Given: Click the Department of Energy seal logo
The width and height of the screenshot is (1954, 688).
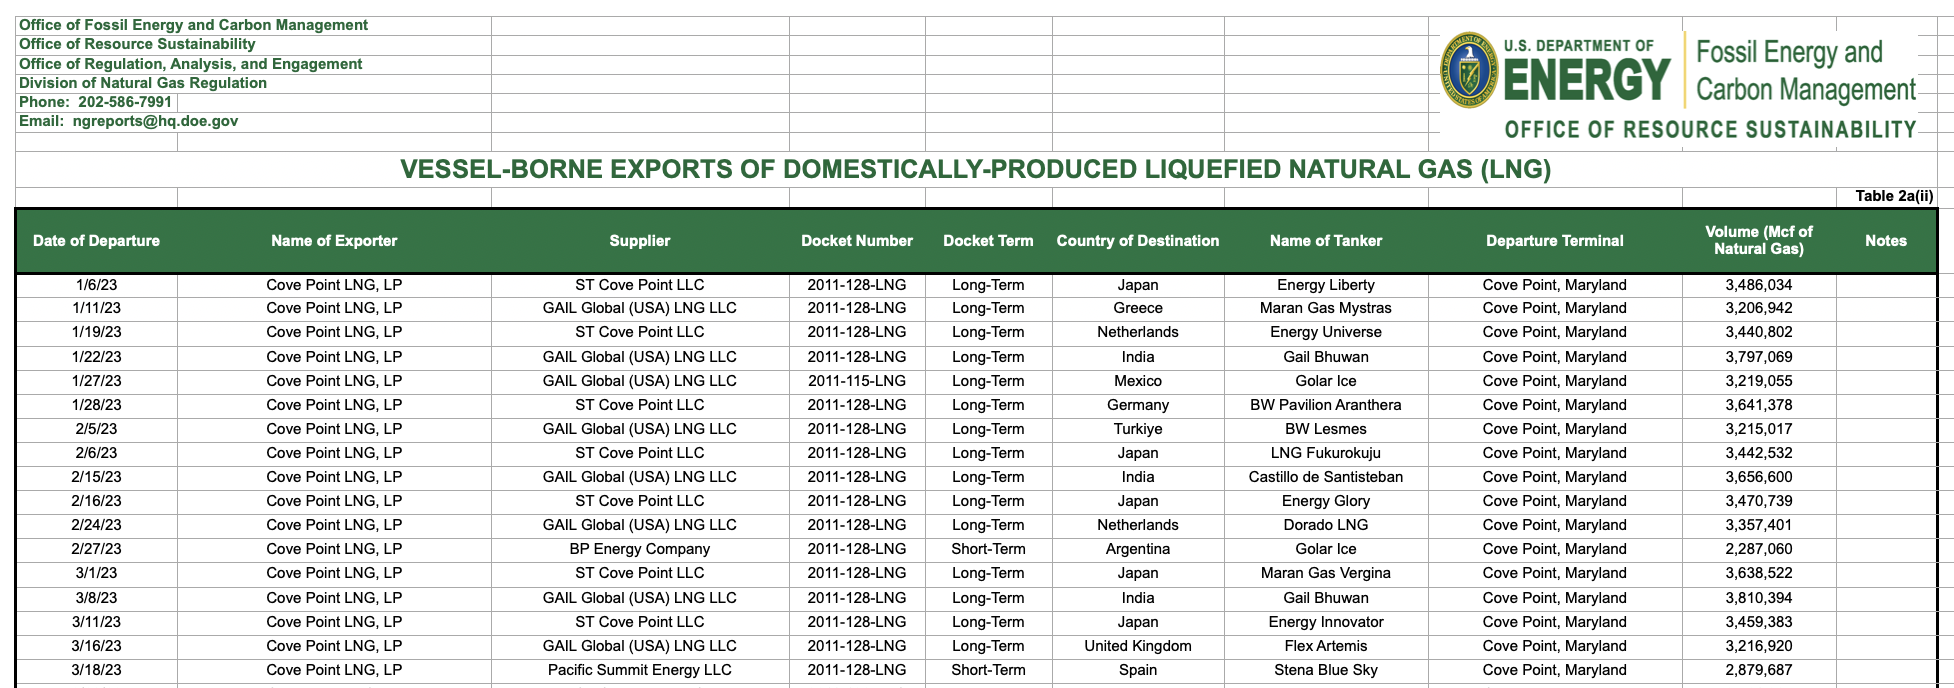Looking at the screenshot, I should pos(1469,70).
